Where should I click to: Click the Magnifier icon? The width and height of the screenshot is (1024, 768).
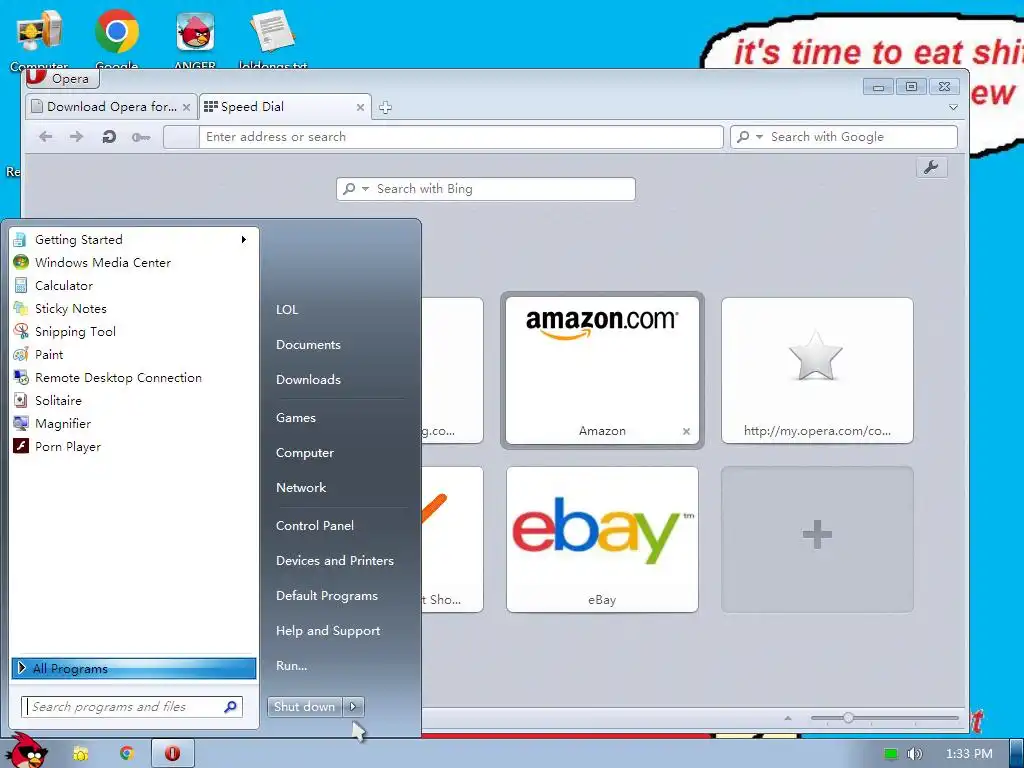coord(21,423)
